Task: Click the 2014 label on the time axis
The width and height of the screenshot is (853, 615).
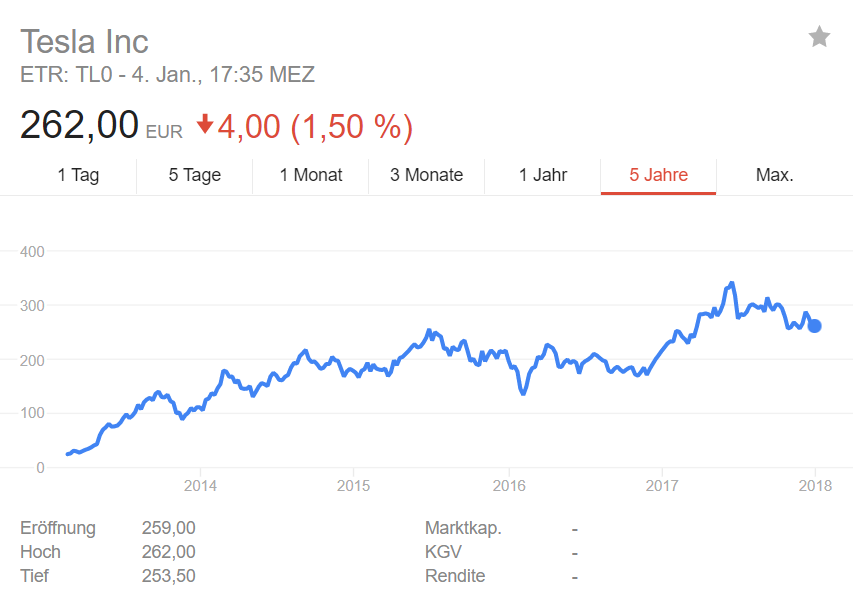Action: pos(200,485)
